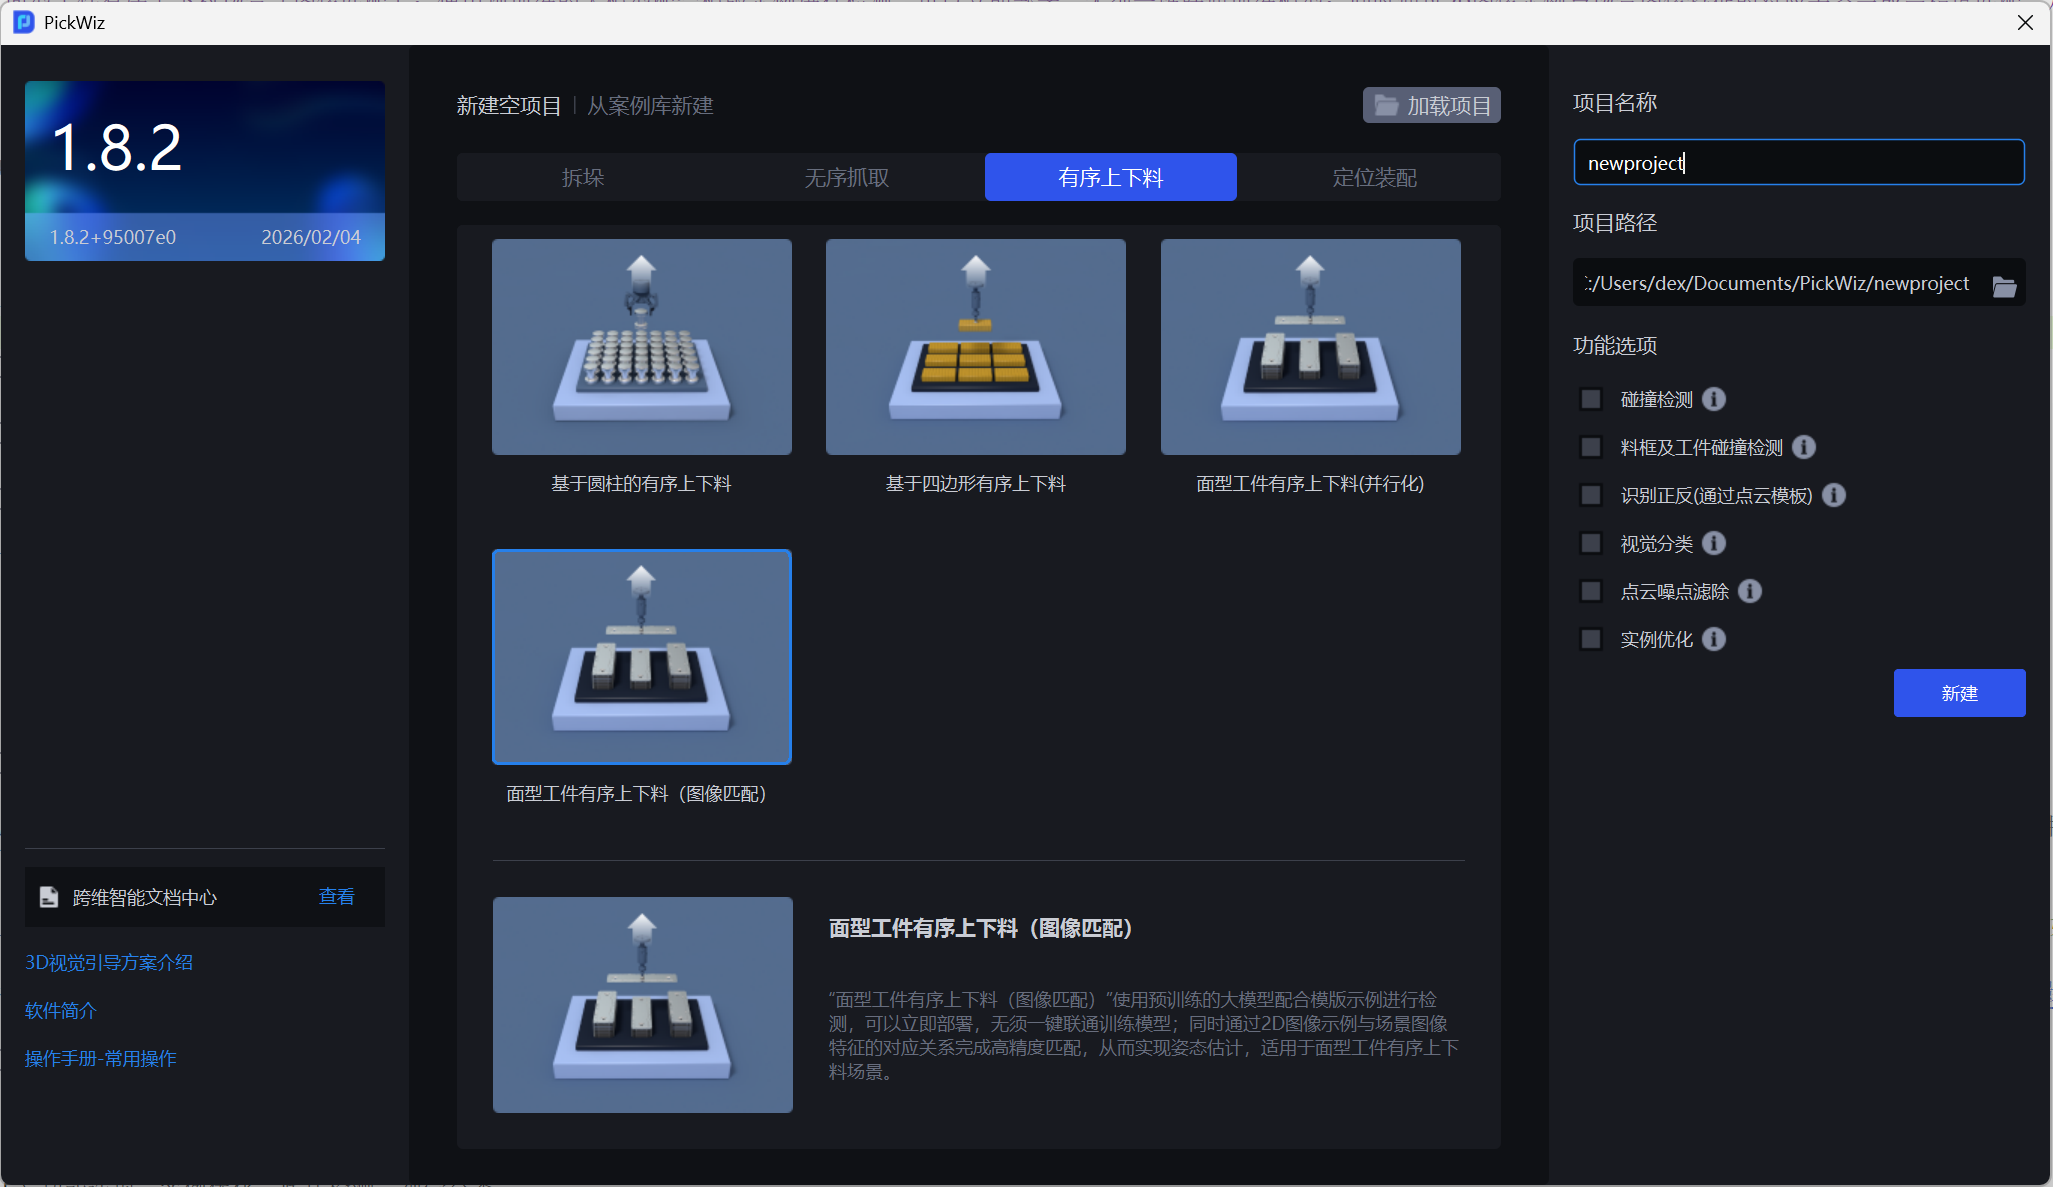Click info icon beside 实例优化

coord(1714,639)
